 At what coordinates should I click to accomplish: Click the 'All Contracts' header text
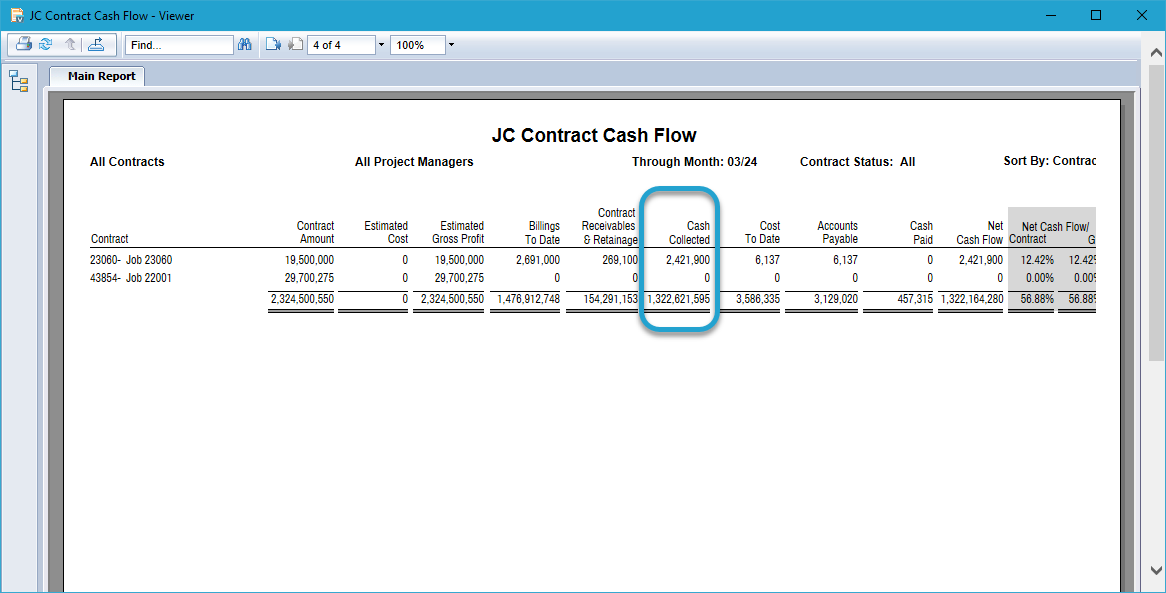pos(127,161)
